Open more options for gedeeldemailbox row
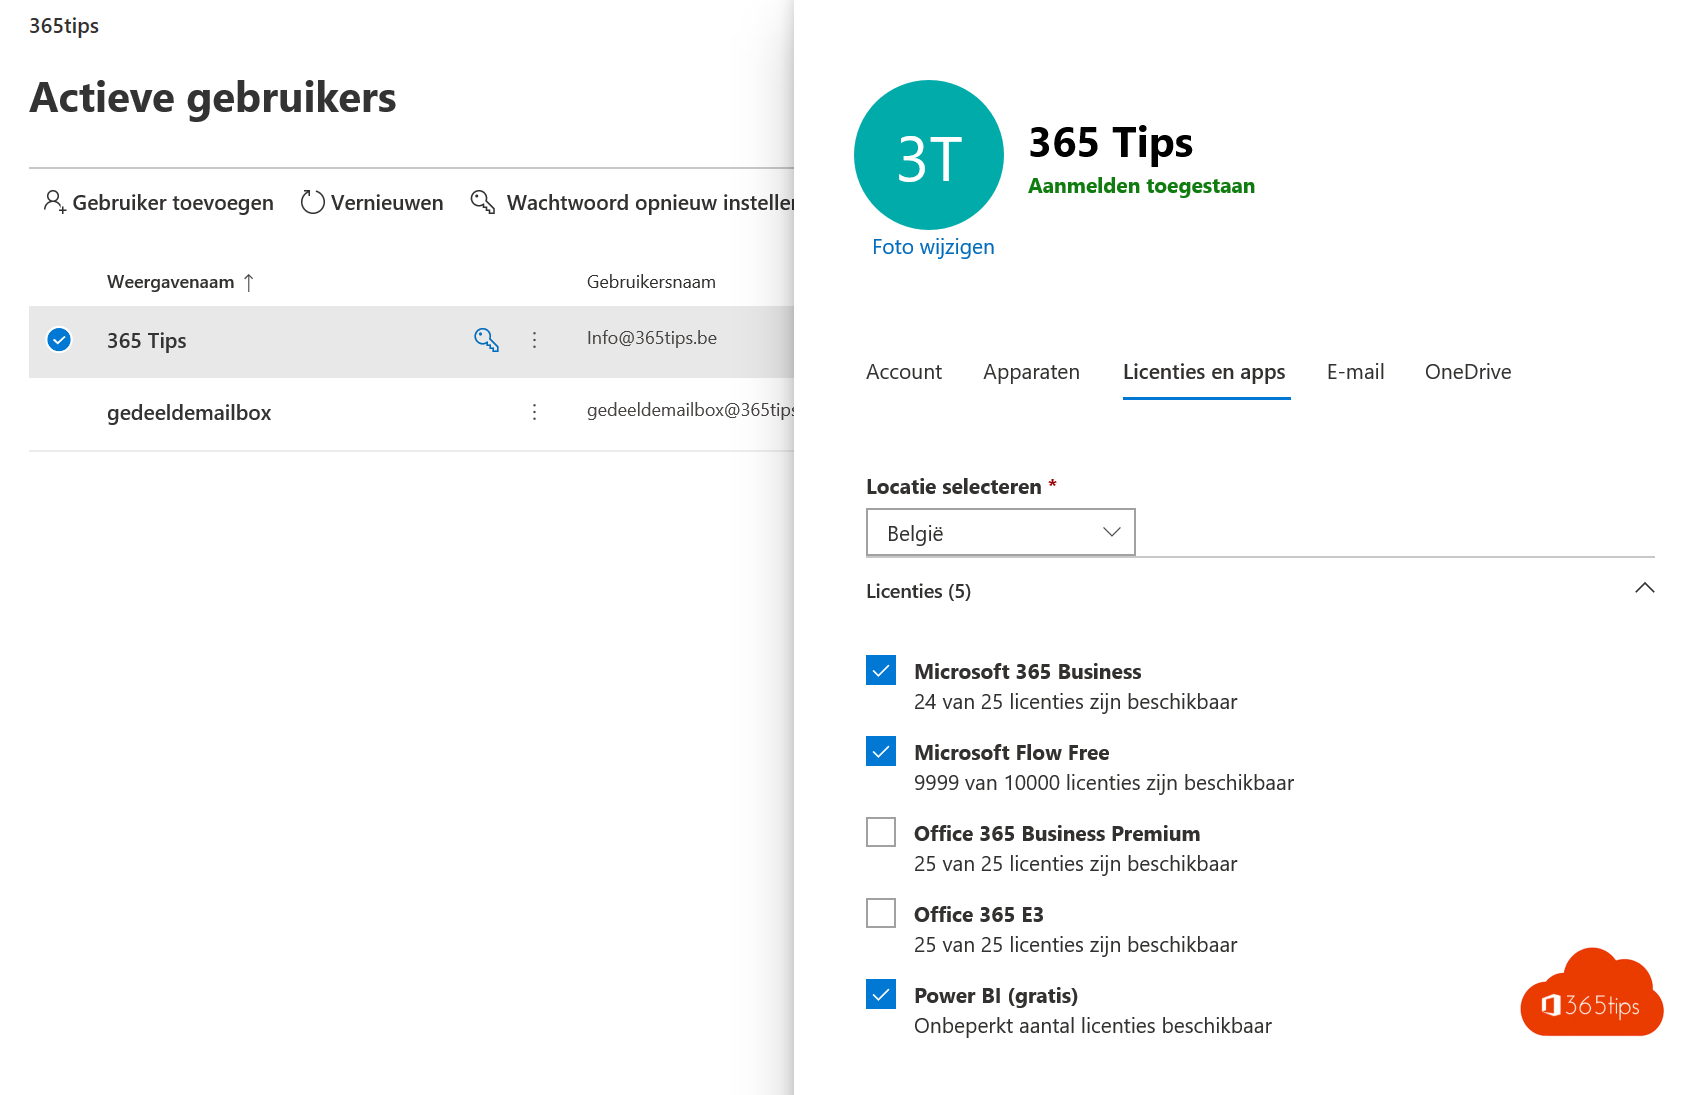The height and width of the screenshot is (1095, 1695). (535, 412)
